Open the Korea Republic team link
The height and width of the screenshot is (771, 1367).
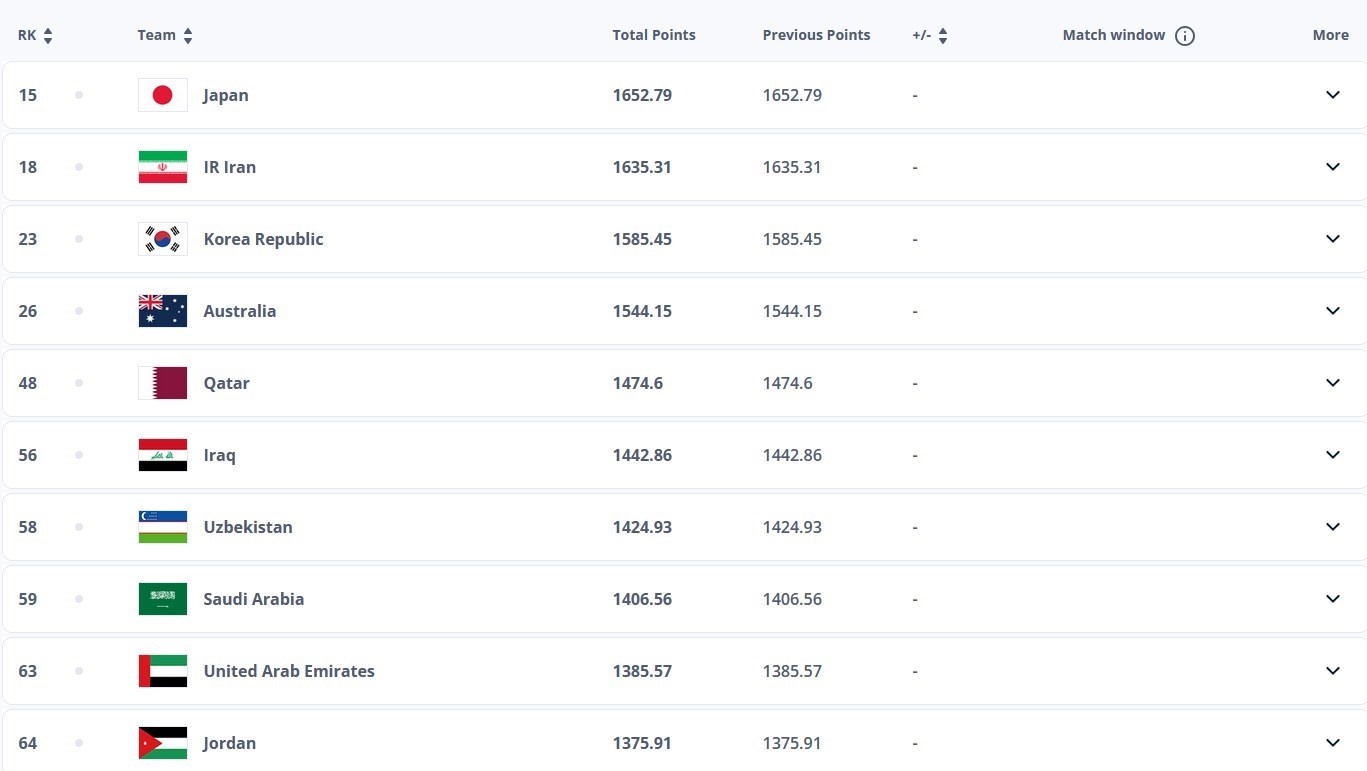click(x=264, y=239)
